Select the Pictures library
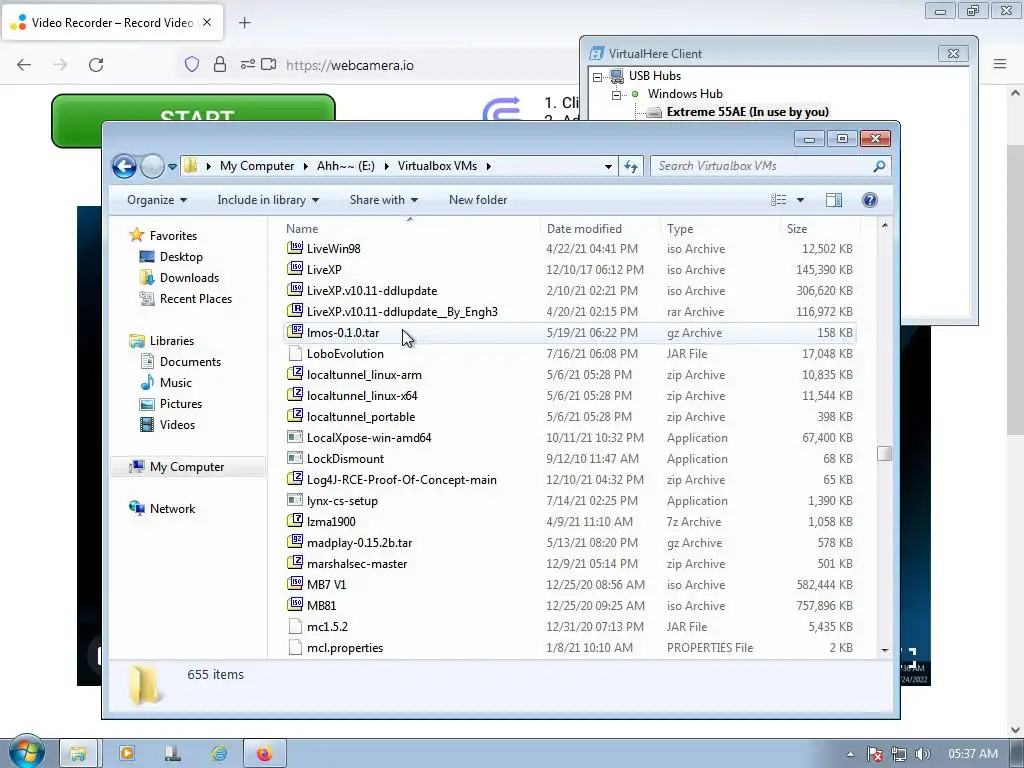 coord(181,404)
